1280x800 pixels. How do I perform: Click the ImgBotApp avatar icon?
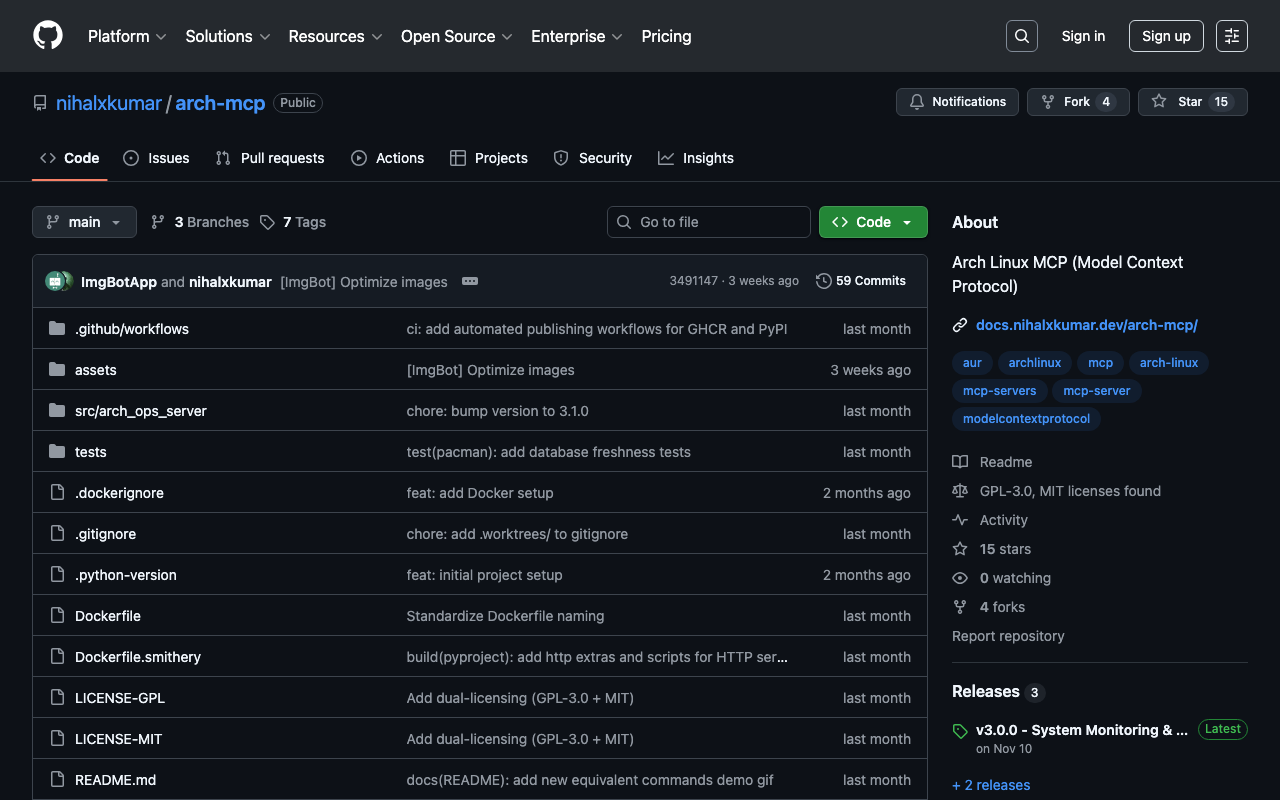55,281
